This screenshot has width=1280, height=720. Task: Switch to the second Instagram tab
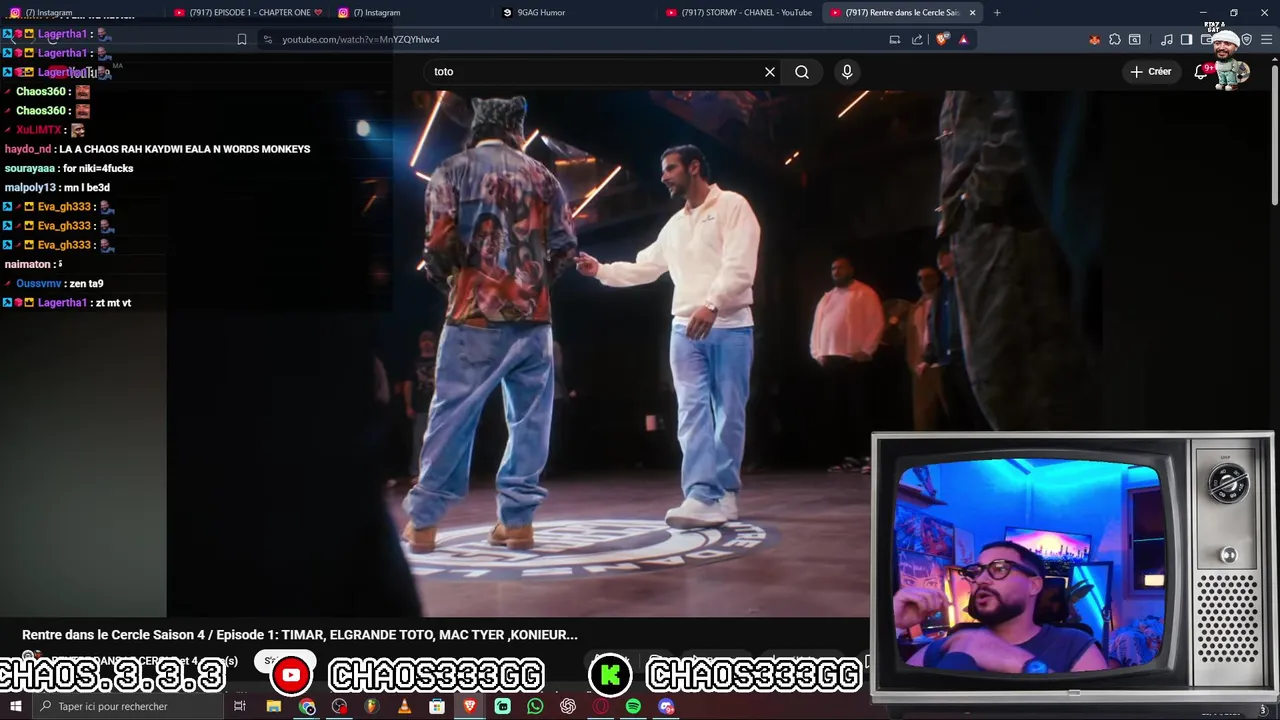point(410,13)
